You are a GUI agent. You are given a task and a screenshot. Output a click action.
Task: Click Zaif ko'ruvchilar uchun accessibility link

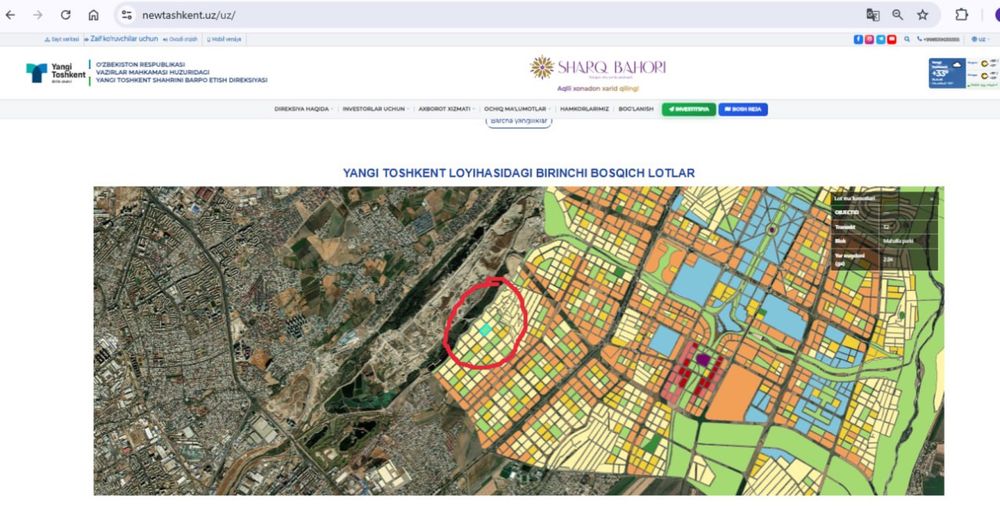coord(121,39)
